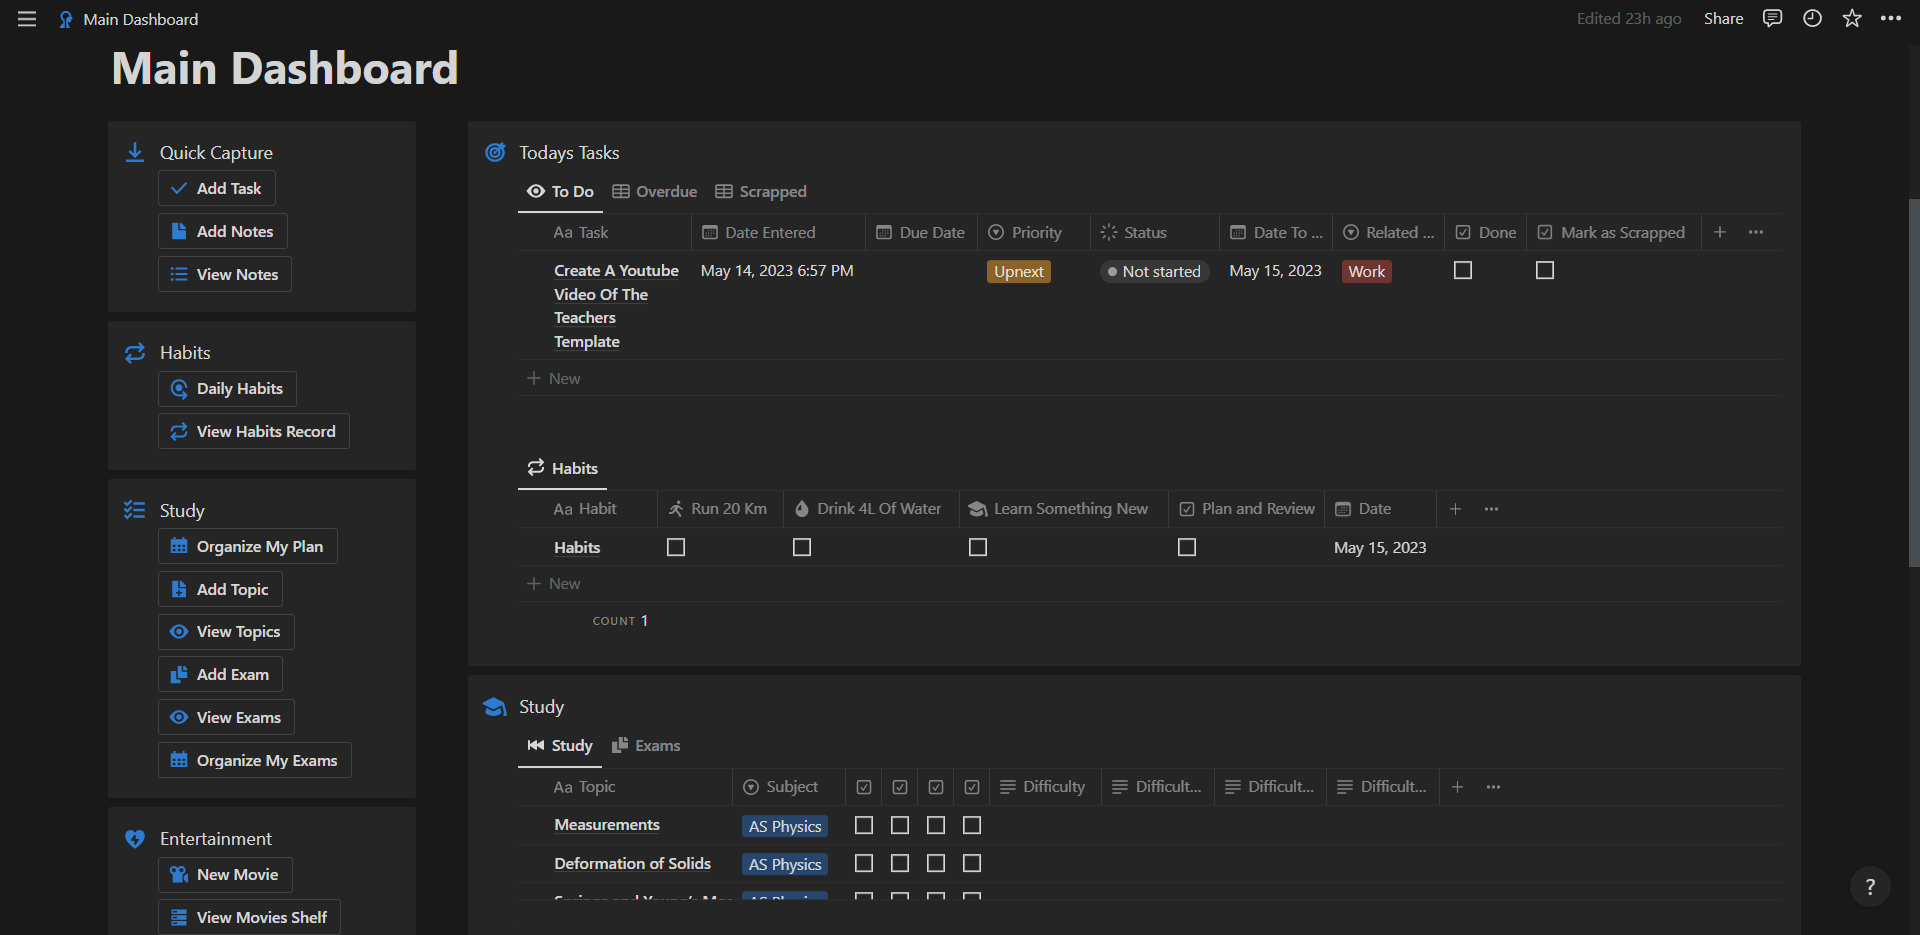Image resolution: width=1920 pixels, height=935 pixels.
Task: Select the Habits view tab
Action: [562, 468]
